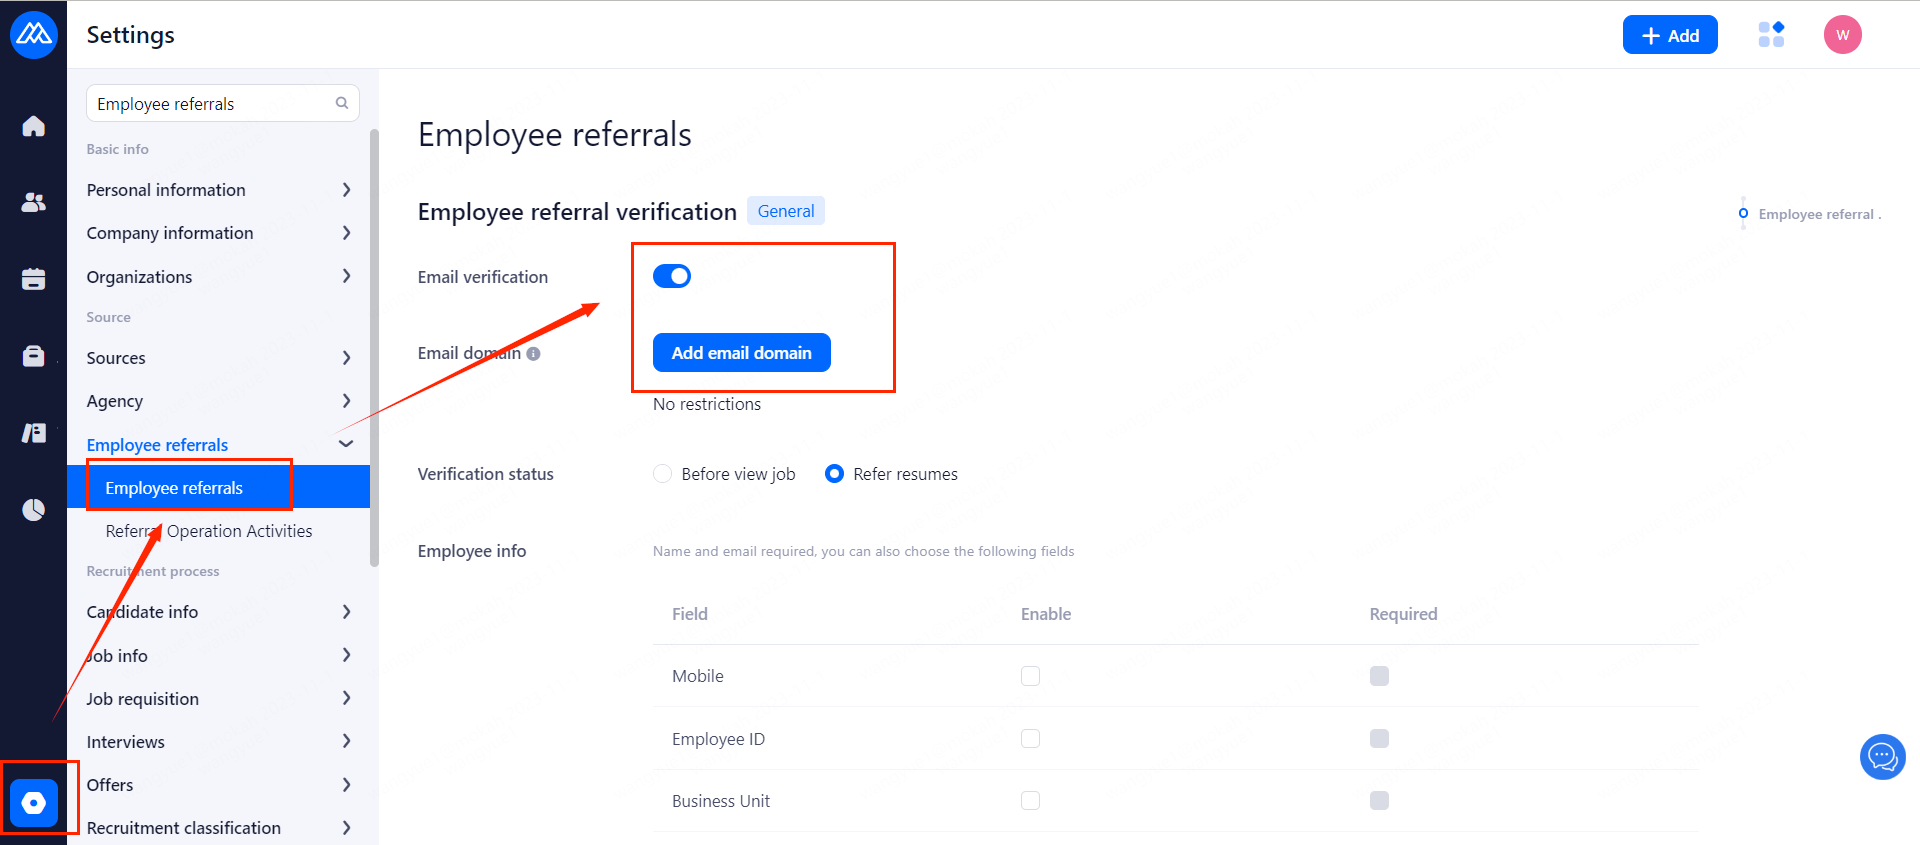Open Referral Operation Activities menu item
Viewport: 1920px width, 845px height.
(209, 531)
